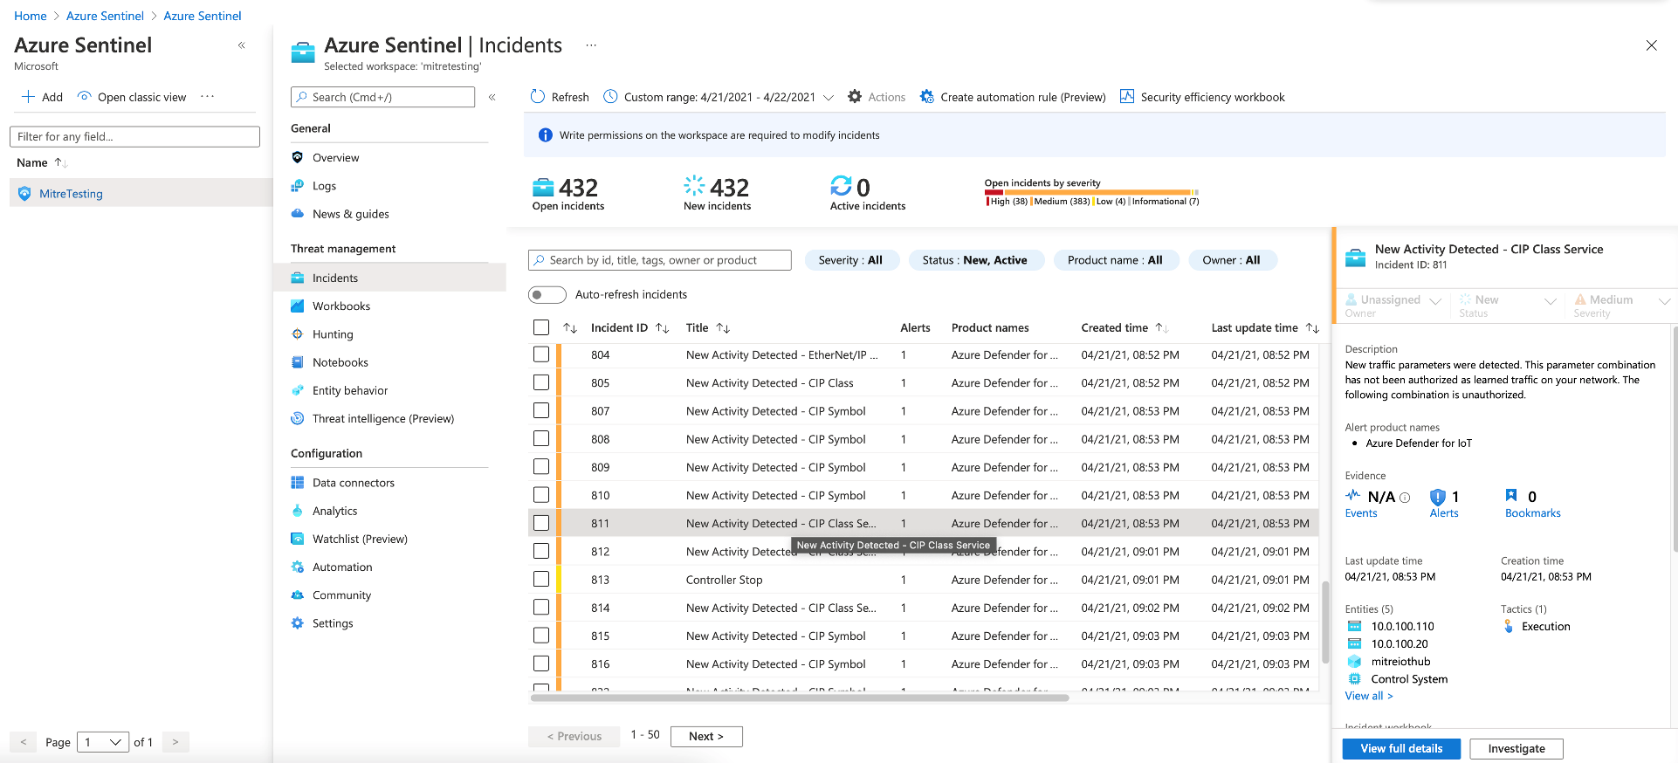1678x763 pixels.
Task: Open the Owner : All filter
Action: (x=1232, y=260)
